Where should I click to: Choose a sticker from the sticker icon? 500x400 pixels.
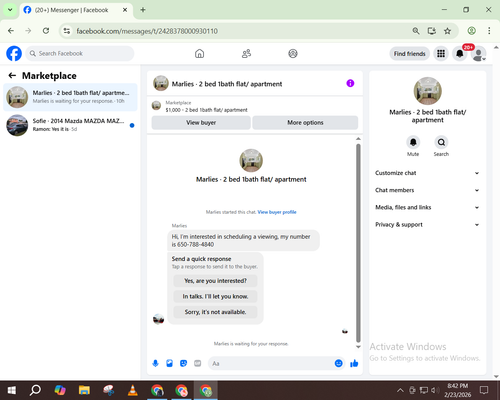pos(183,363)
